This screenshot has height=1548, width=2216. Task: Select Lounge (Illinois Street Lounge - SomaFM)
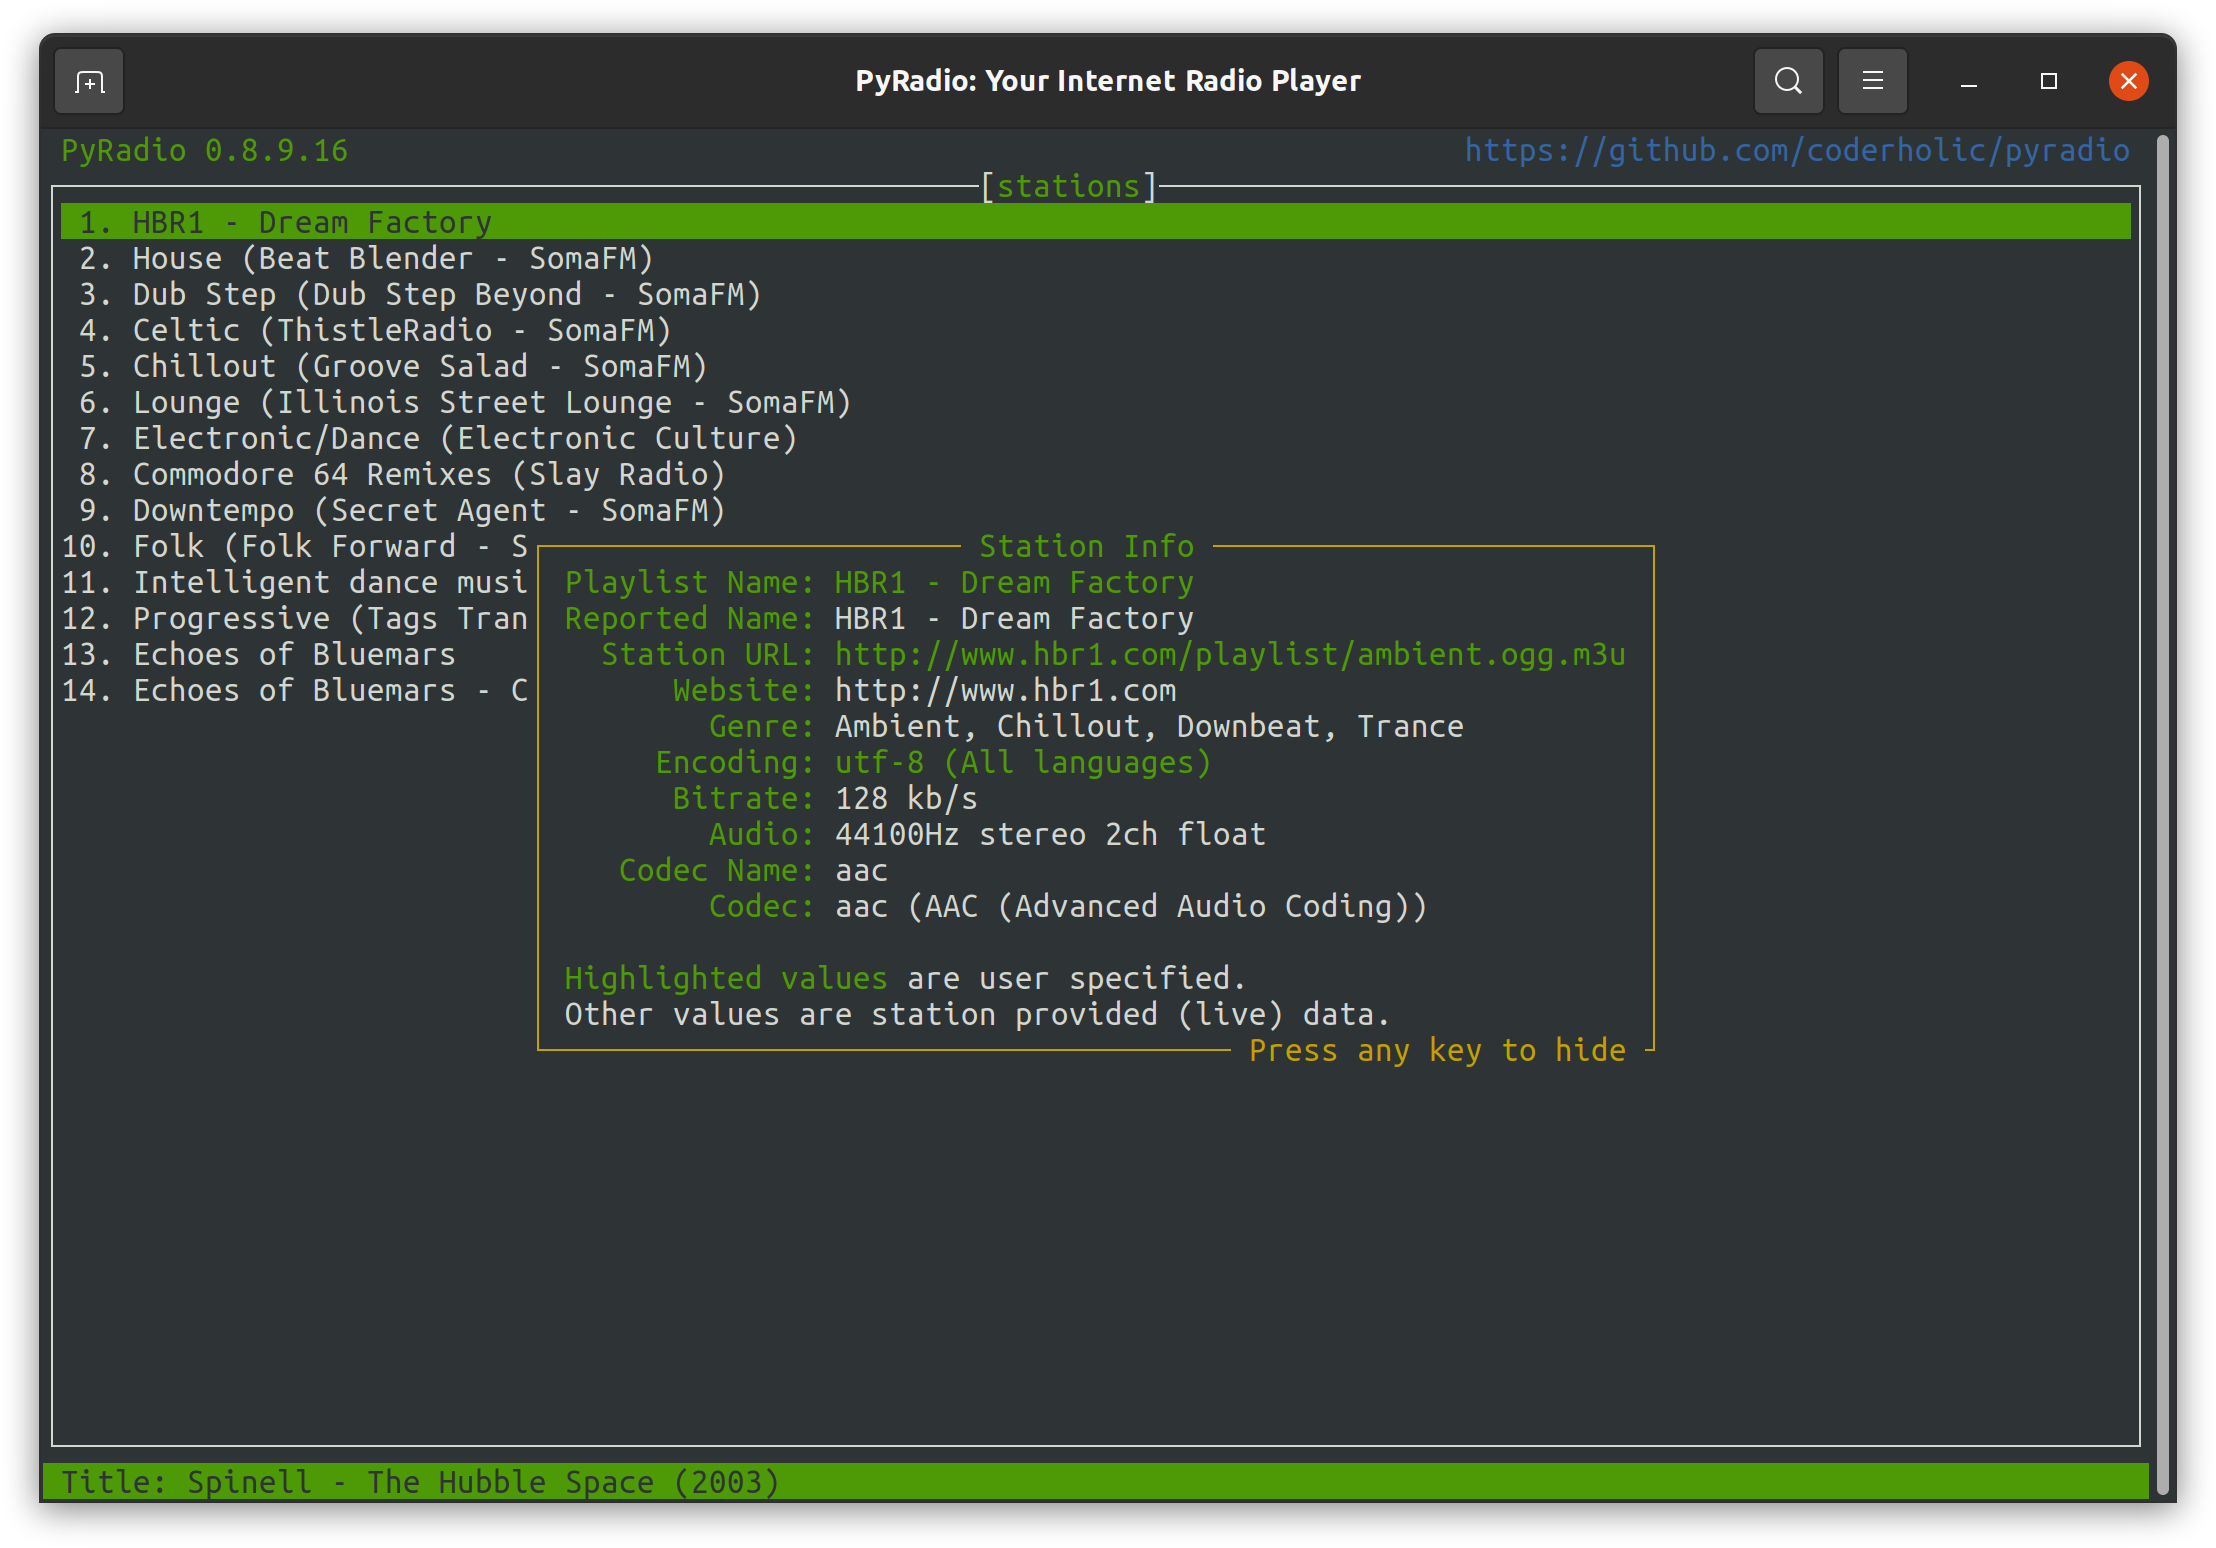[465, 402]
